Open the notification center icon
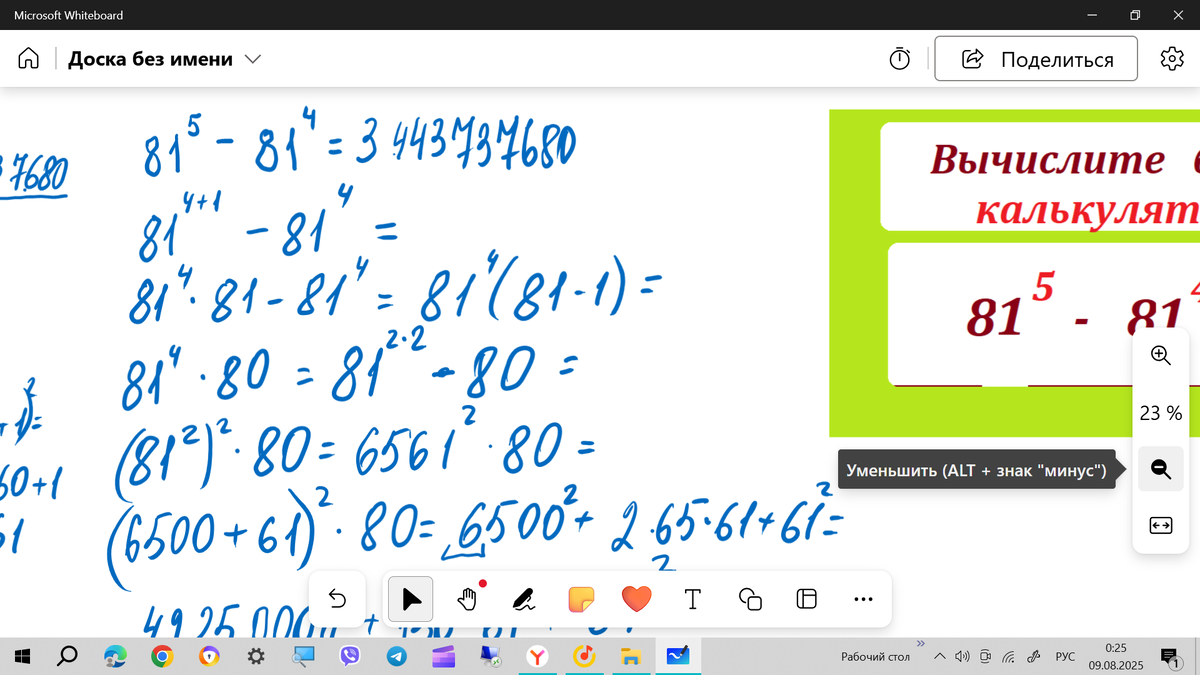Image resolution: width=1200 pixels, height=675 pixels. tap(1168, 657)
